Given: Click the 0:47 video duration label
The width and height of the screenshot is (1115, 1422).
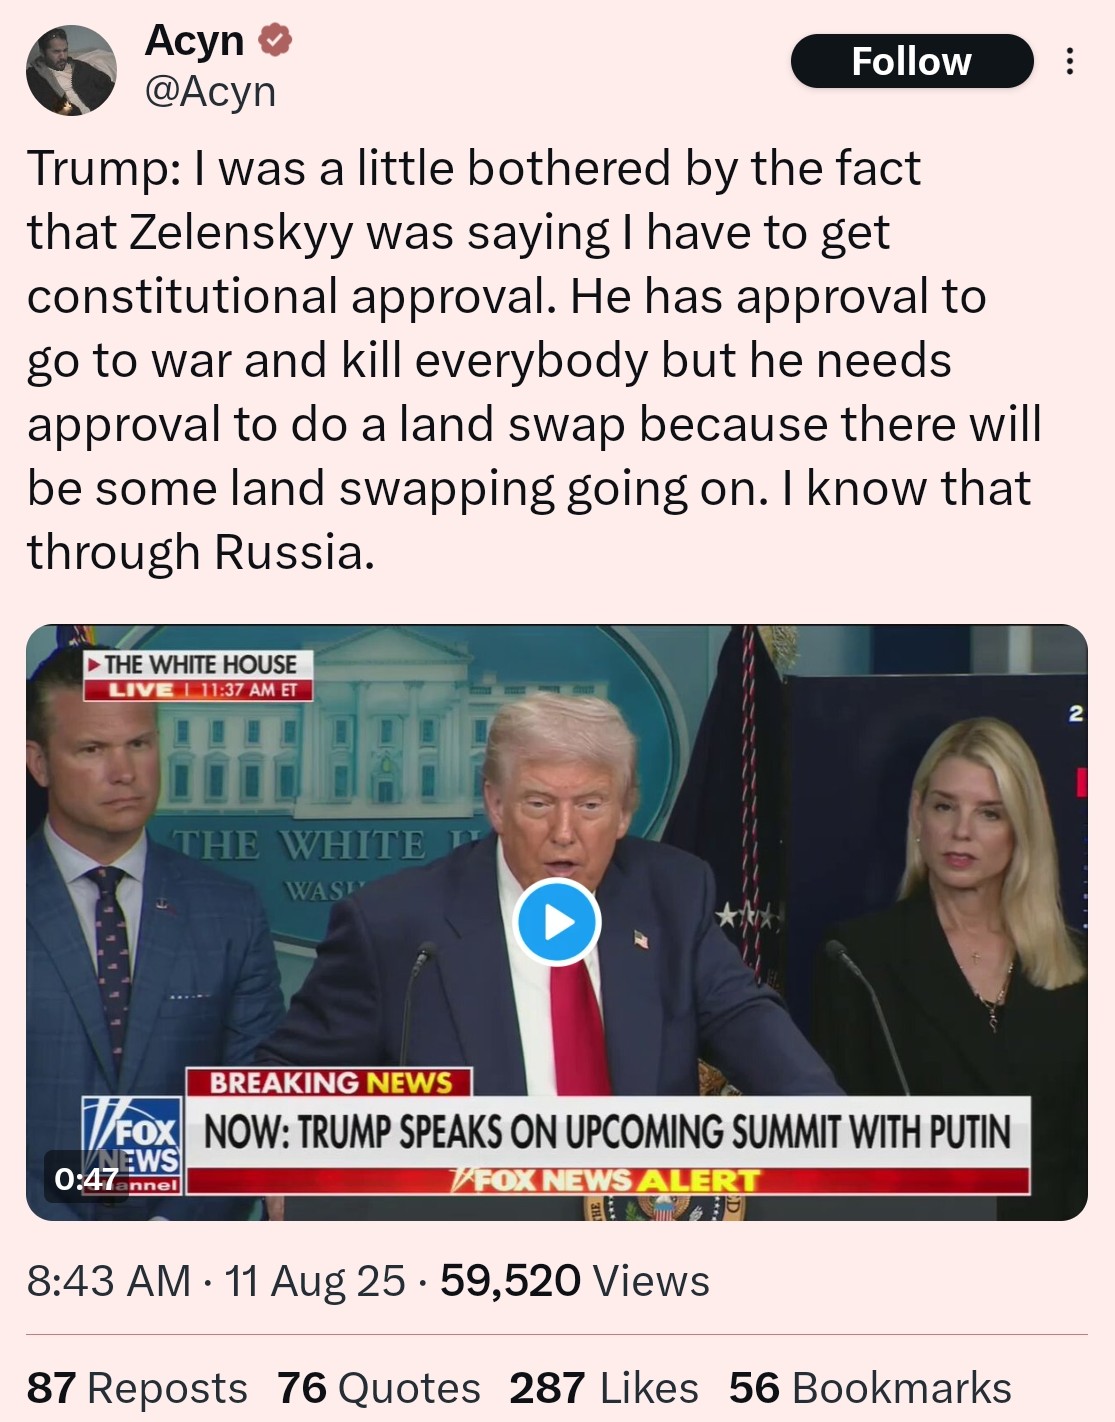Looking at the screenshot, I should click(x=86, y=1179).
